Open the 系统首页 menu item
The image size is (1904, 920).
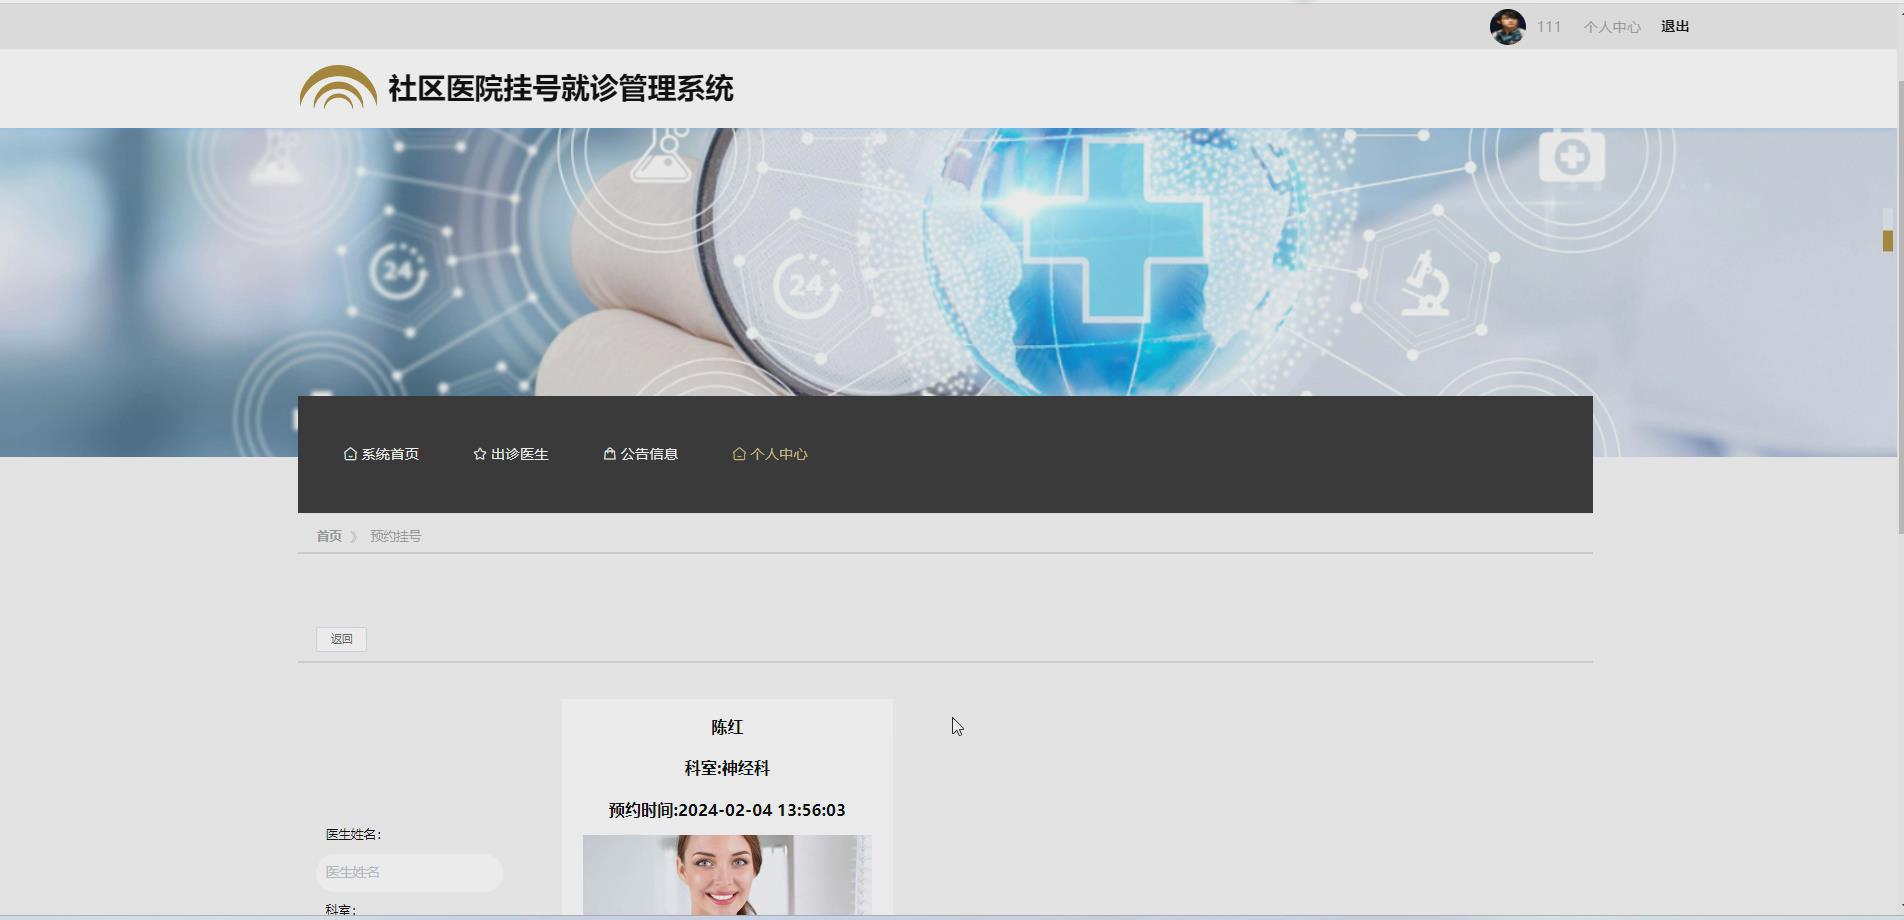[381, 454]
